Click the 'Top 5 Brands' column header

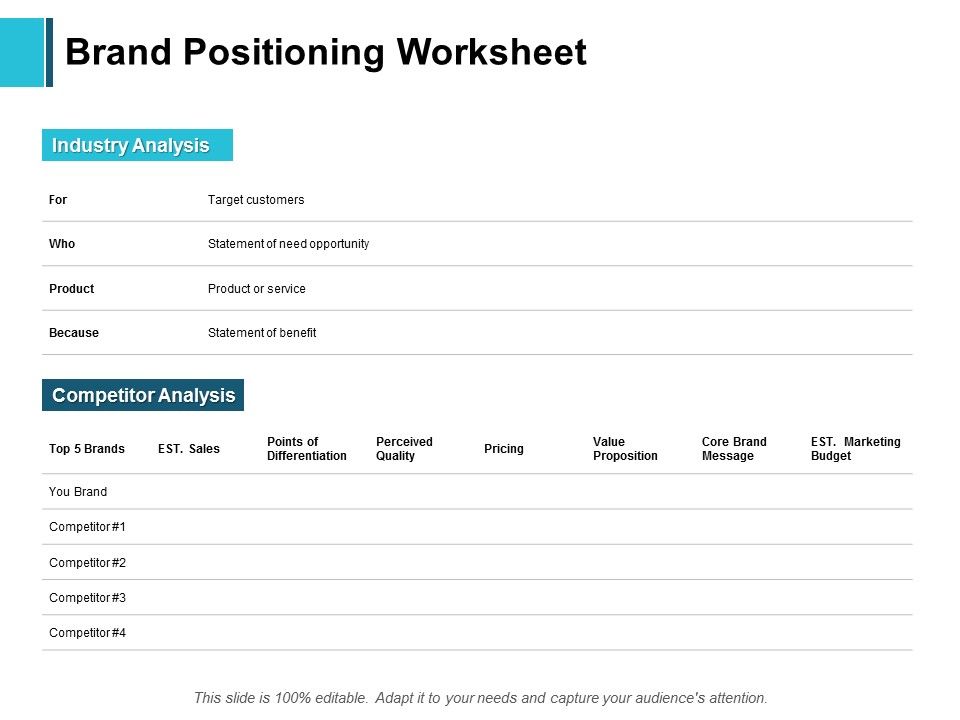pyautogui.click(x=87, y=449)
